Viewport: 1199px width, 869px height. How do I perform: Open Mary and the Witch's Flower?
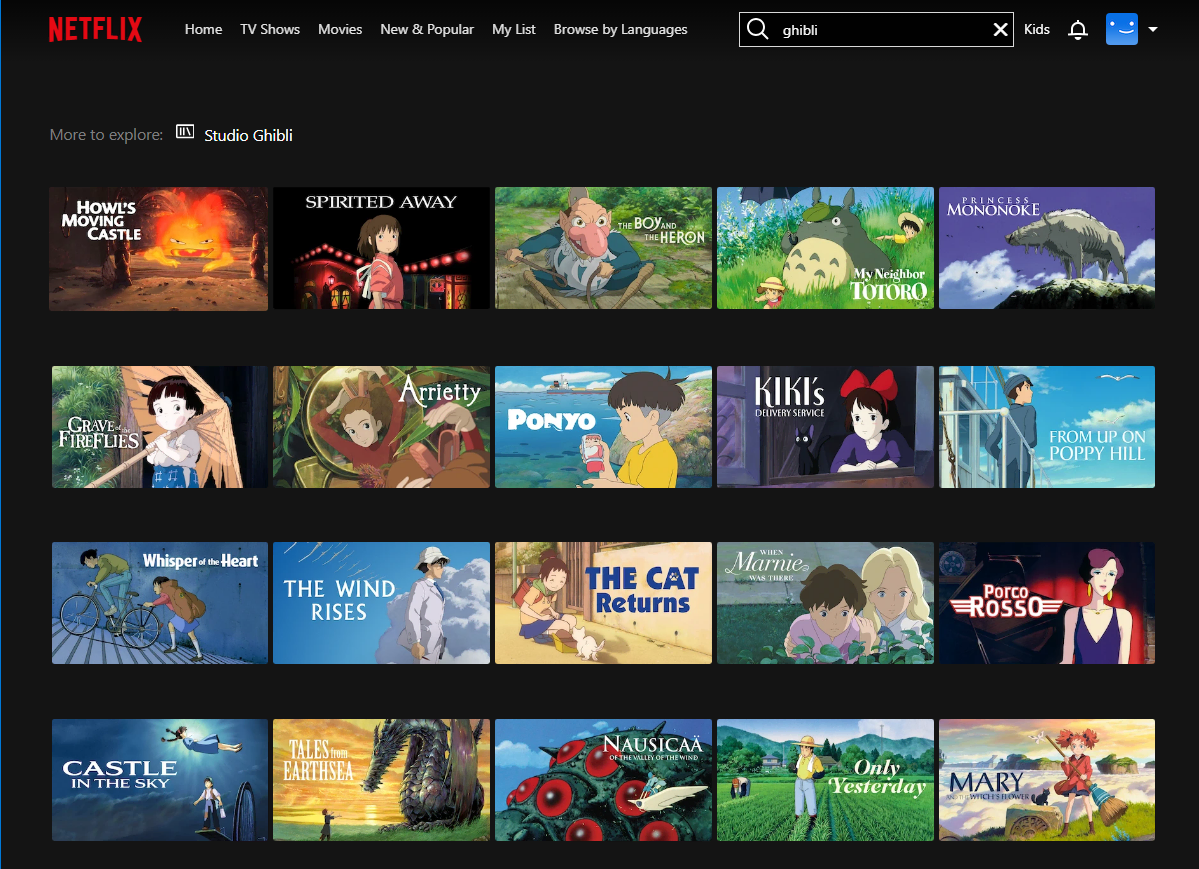click(x=1047, y=780)
